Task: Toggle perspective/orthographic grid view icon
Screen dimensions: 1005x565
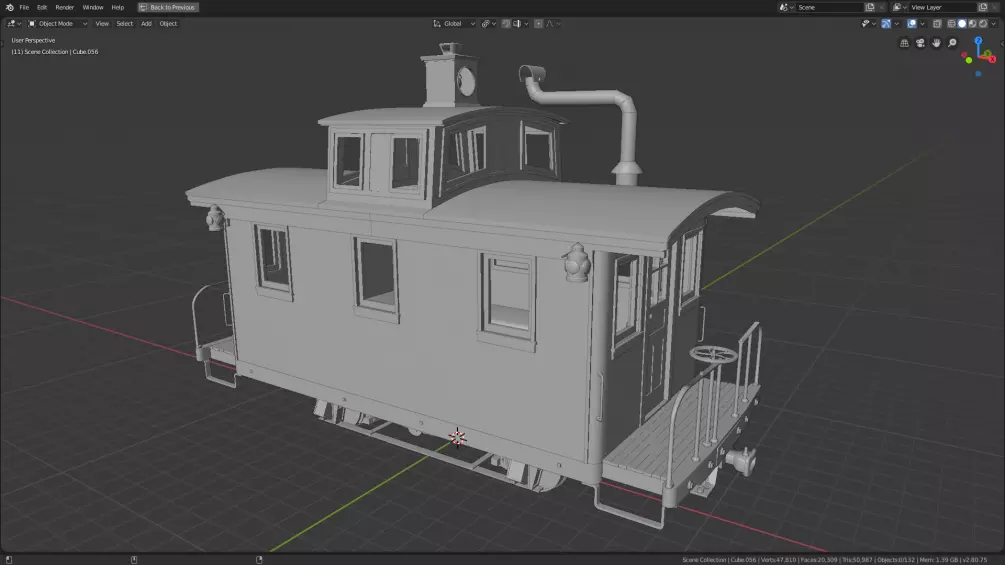Action: pyautogui.click(x=904, y=43)
